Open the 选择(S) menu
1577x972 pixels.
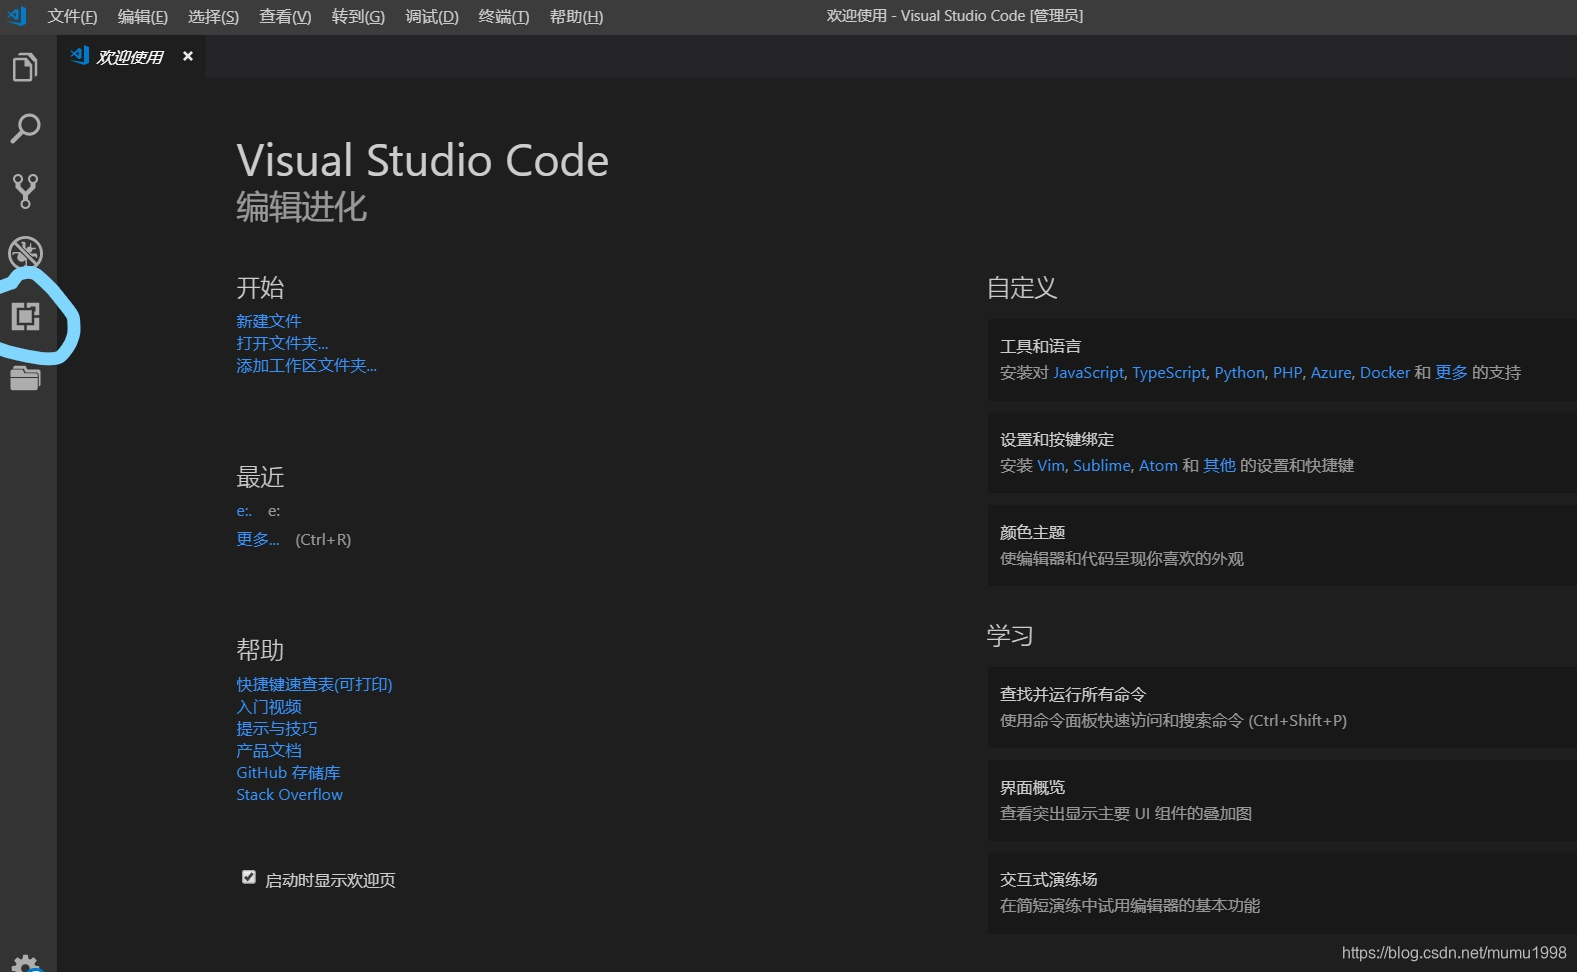[213, 17]
